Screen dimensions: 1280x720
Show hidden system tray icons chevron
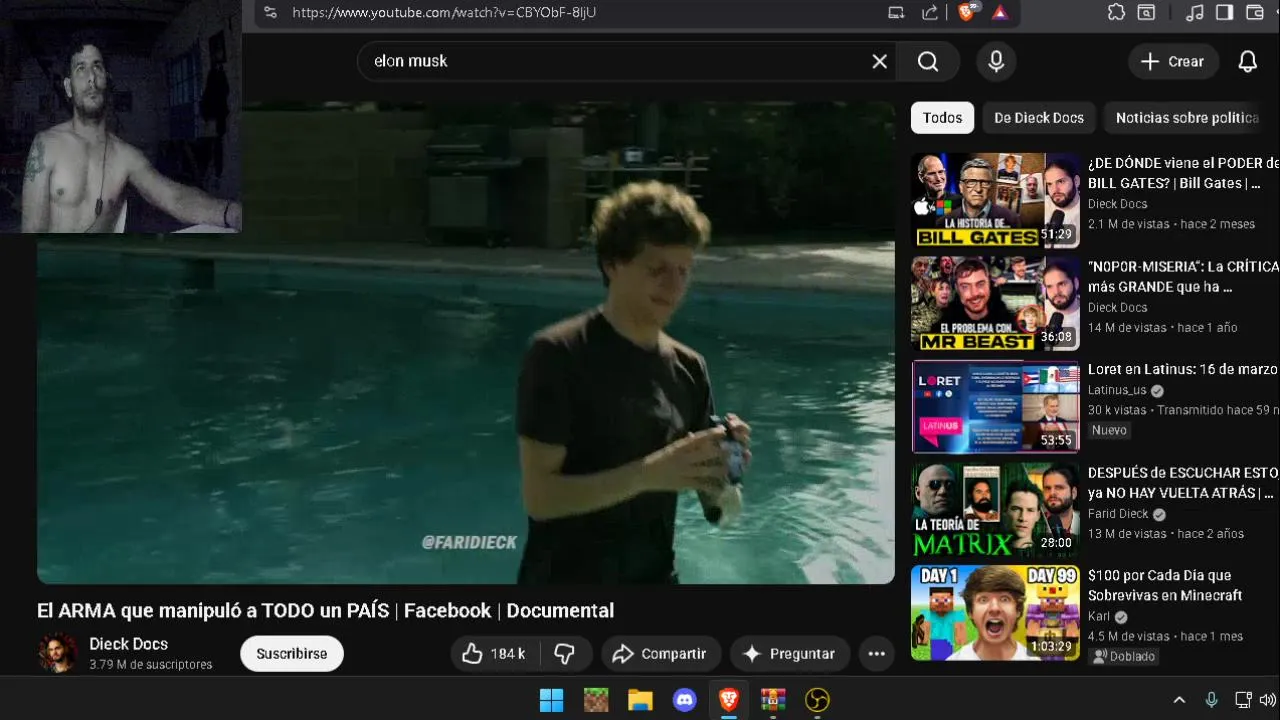tap(1179, 700)
